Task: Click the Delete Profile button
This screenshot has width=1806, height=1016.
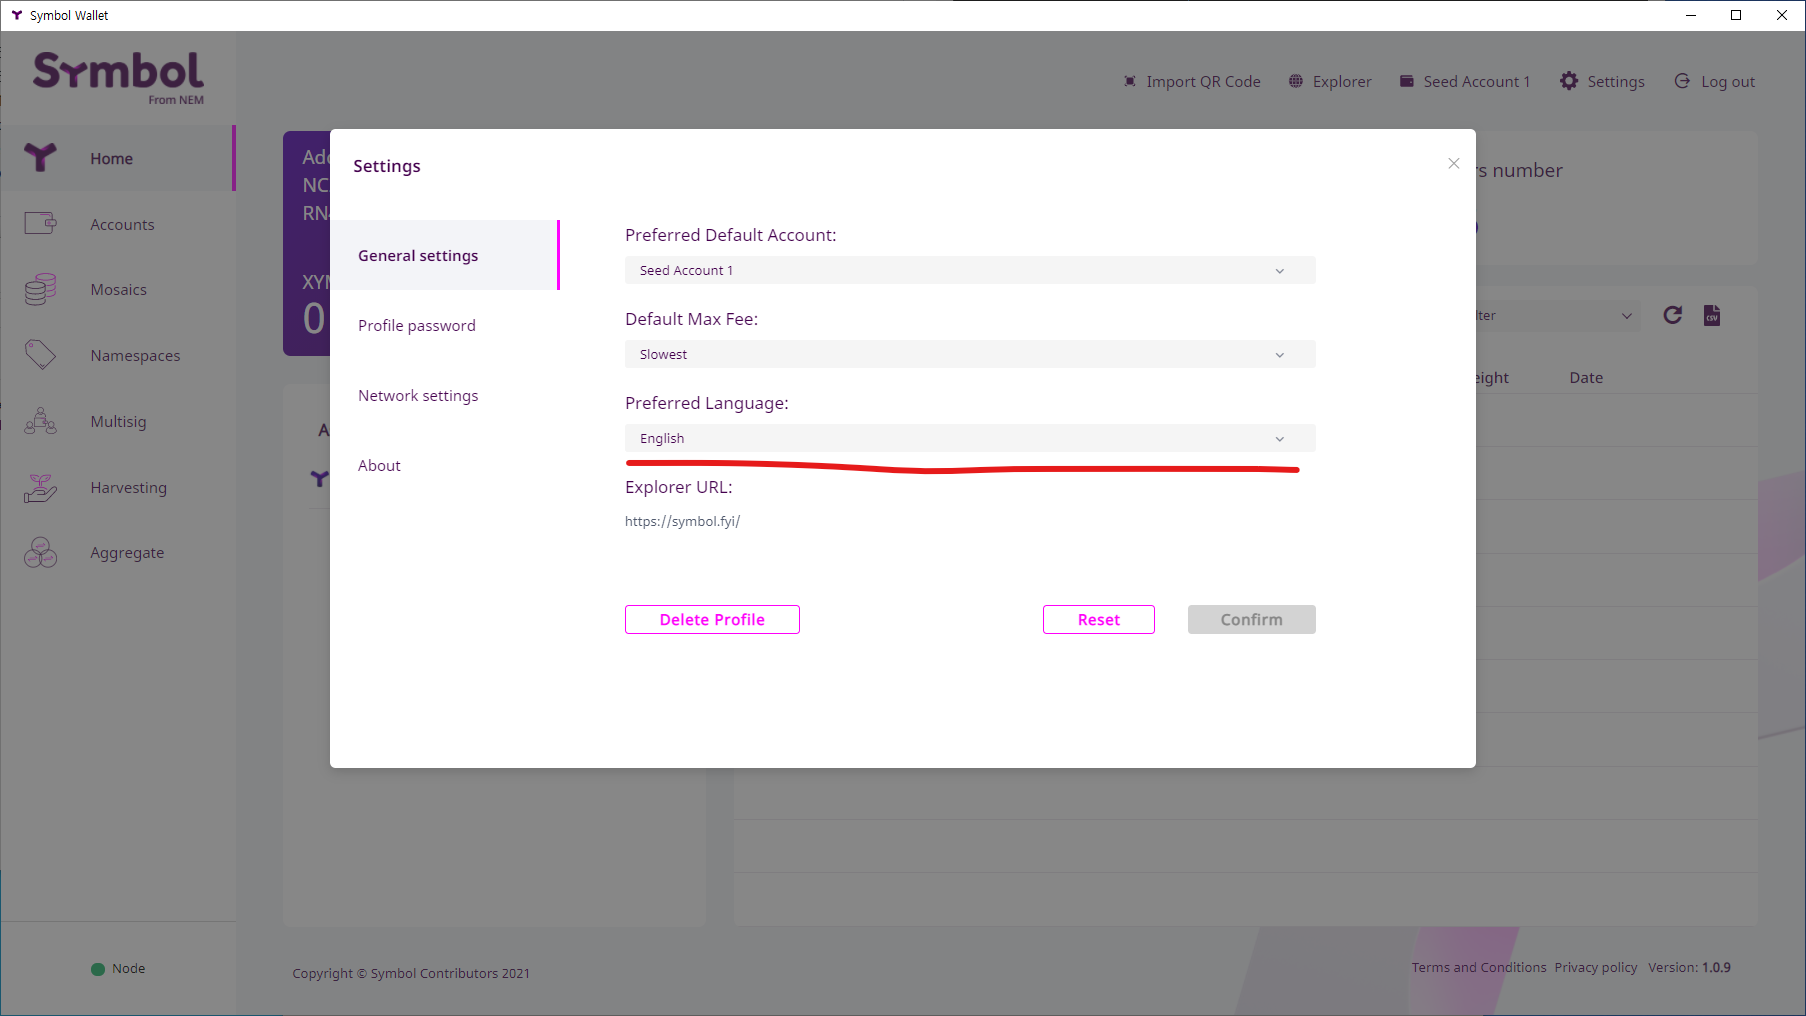Action: point(712,619)
